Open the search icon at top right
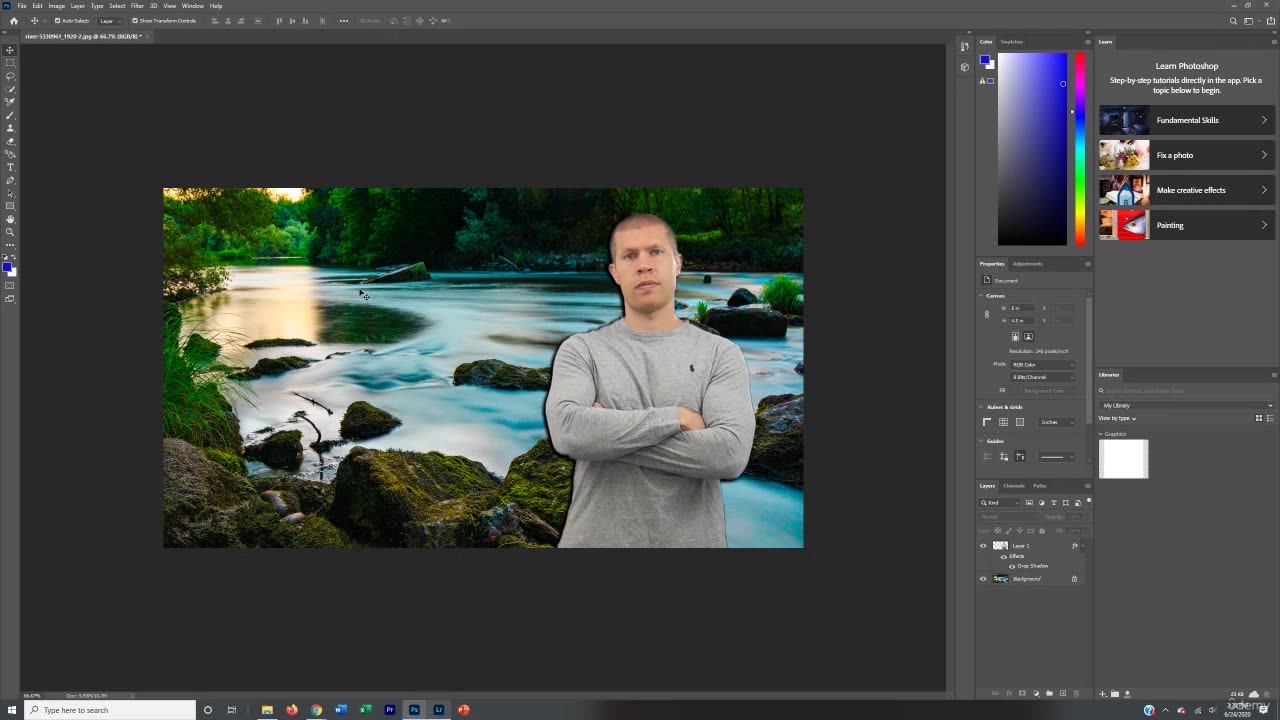This screenshot has height=720, width=1280. 1233,20
